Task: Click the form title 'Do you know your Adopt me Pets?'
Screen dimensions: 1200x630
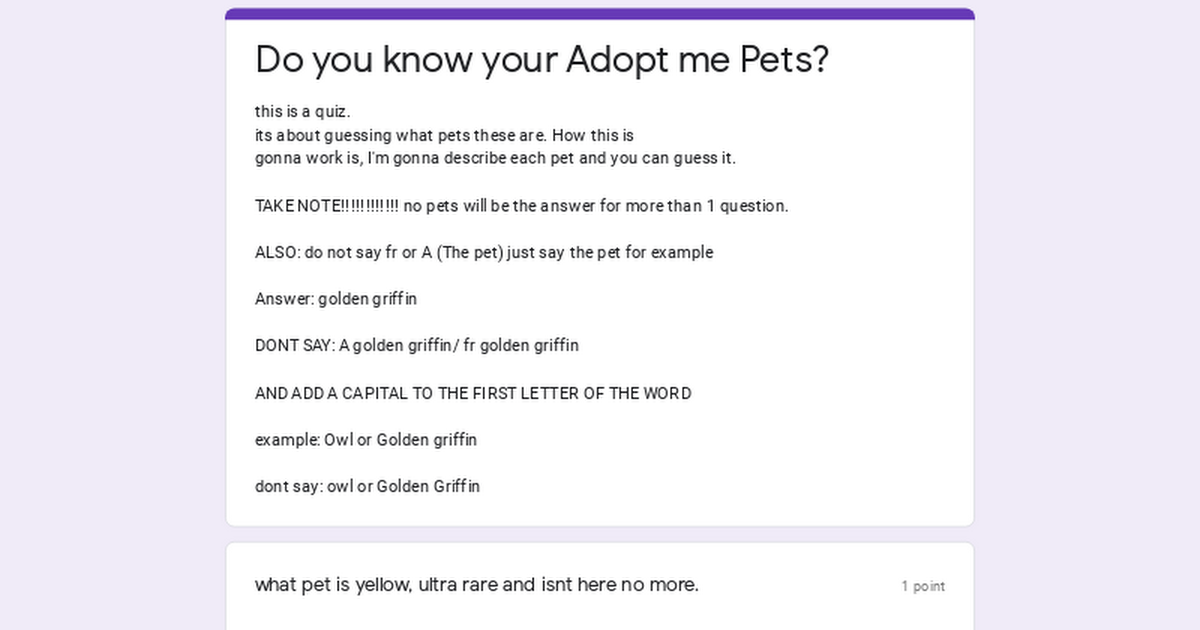Action: [542, 60]
